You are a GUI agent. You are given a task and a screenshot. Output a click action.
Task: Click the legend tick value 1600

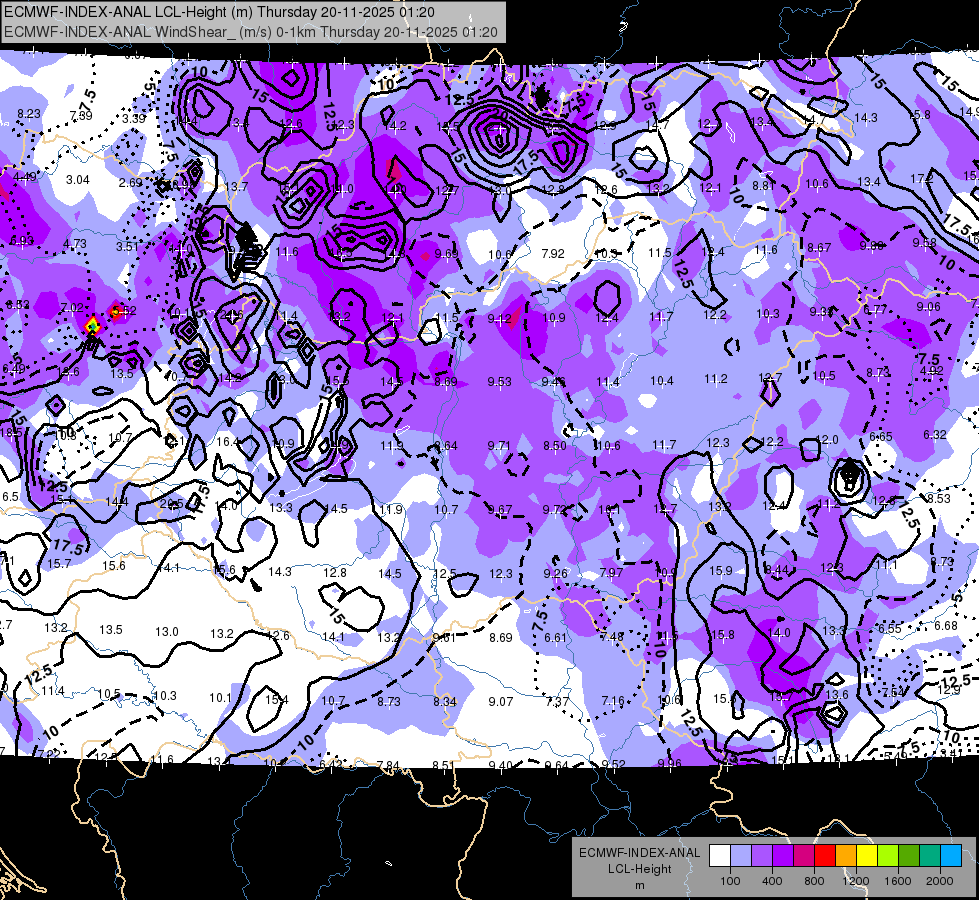pos(898,881)
